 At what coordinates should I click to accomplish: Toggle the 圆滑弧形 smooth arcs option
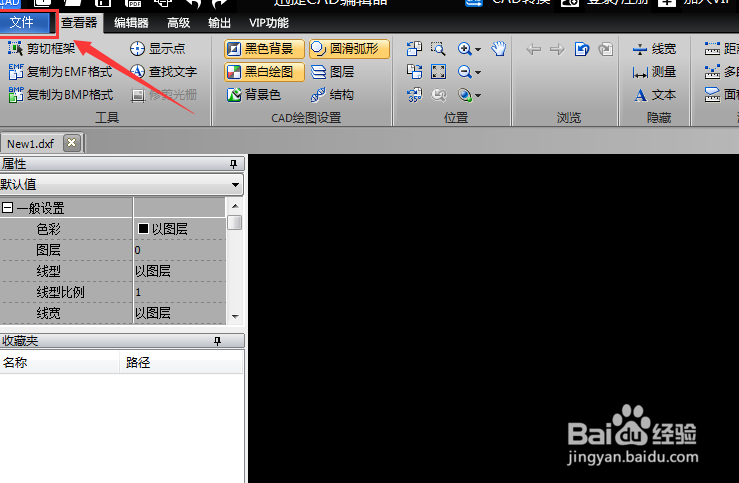pos(349,49)
